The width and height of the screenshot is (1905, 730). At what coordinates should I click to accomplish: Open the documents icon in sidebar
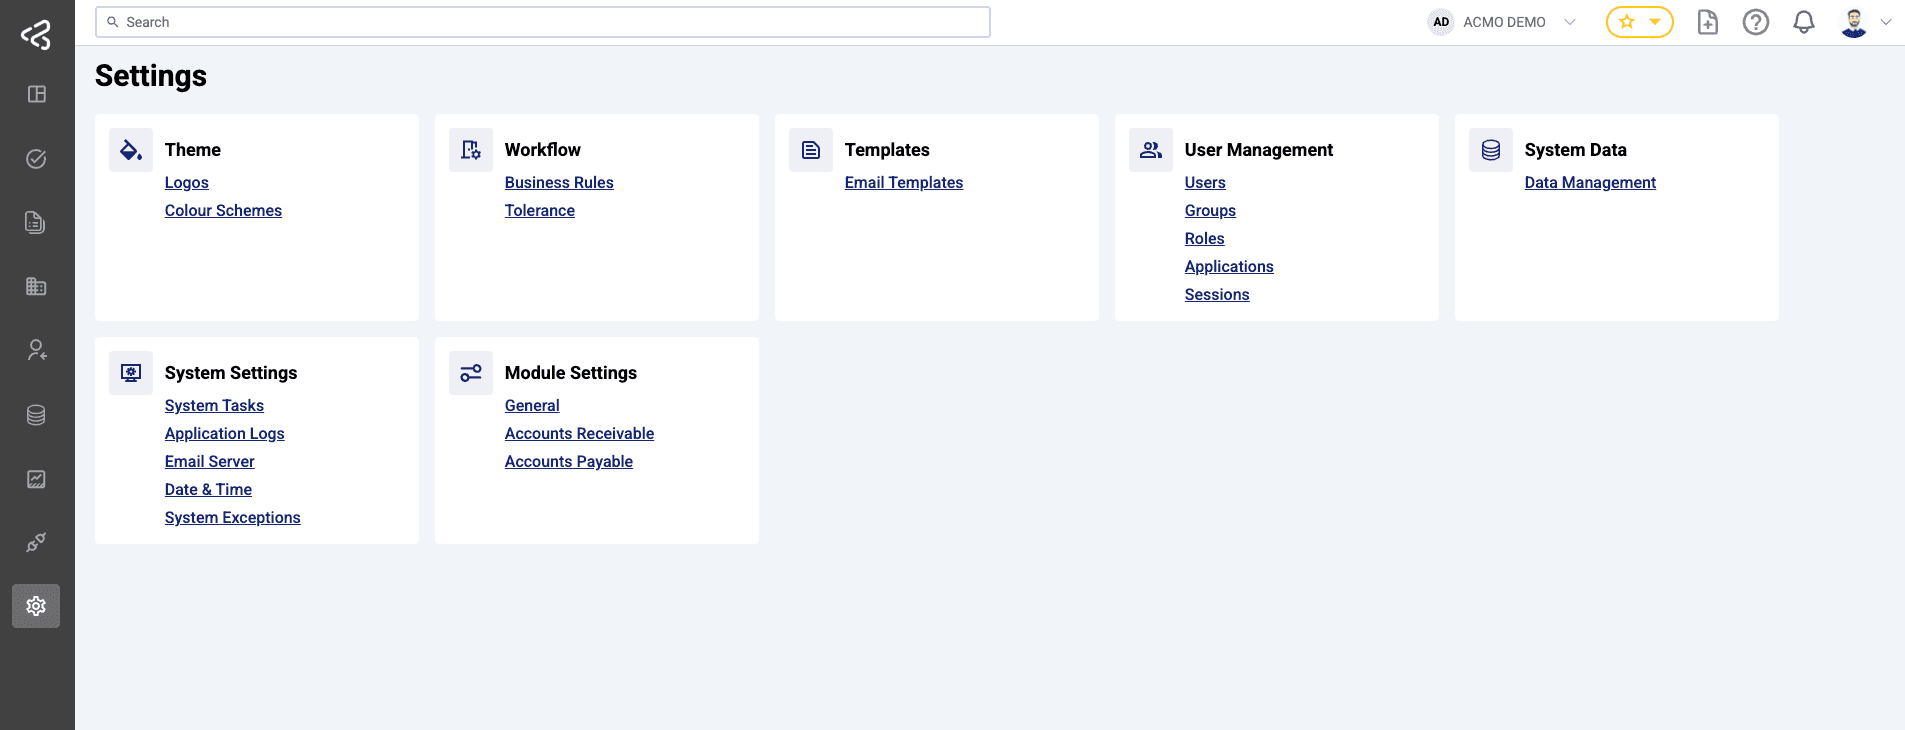[36, 222]
